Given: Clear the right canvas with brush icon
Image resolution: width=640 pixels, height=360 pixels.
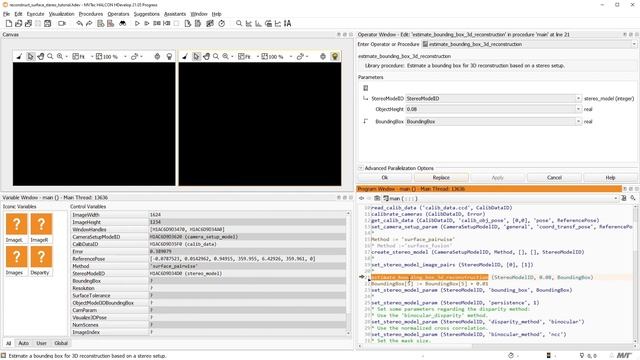Looking at the screenshot, I should pyautogui.click(x=185, y=56).
